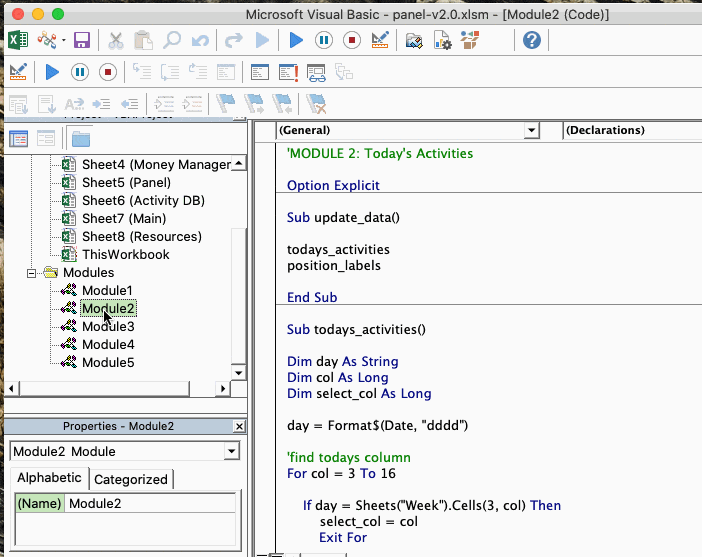
Task: Switch to Excel using the View Microsoft Excel icon
Action: click(18, 40)
